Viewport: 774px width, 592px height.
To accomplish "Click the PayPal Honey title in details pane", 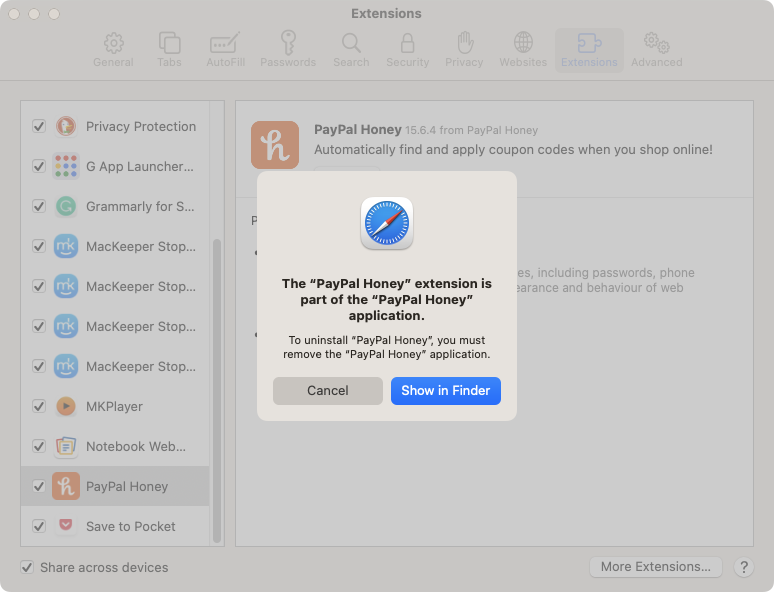I will [x=357, y=129].
